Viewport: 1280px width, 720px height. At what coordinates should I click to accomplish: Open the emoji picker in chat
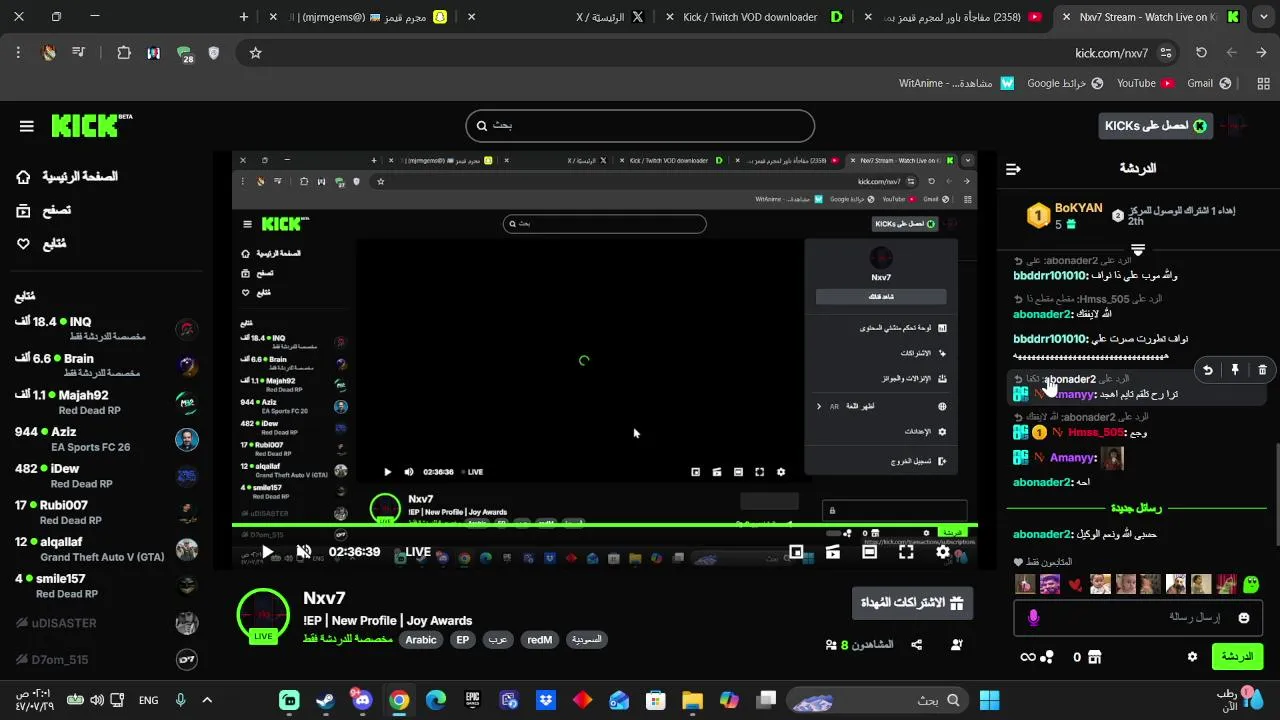pyautogui.click(x=1244, y=618)
